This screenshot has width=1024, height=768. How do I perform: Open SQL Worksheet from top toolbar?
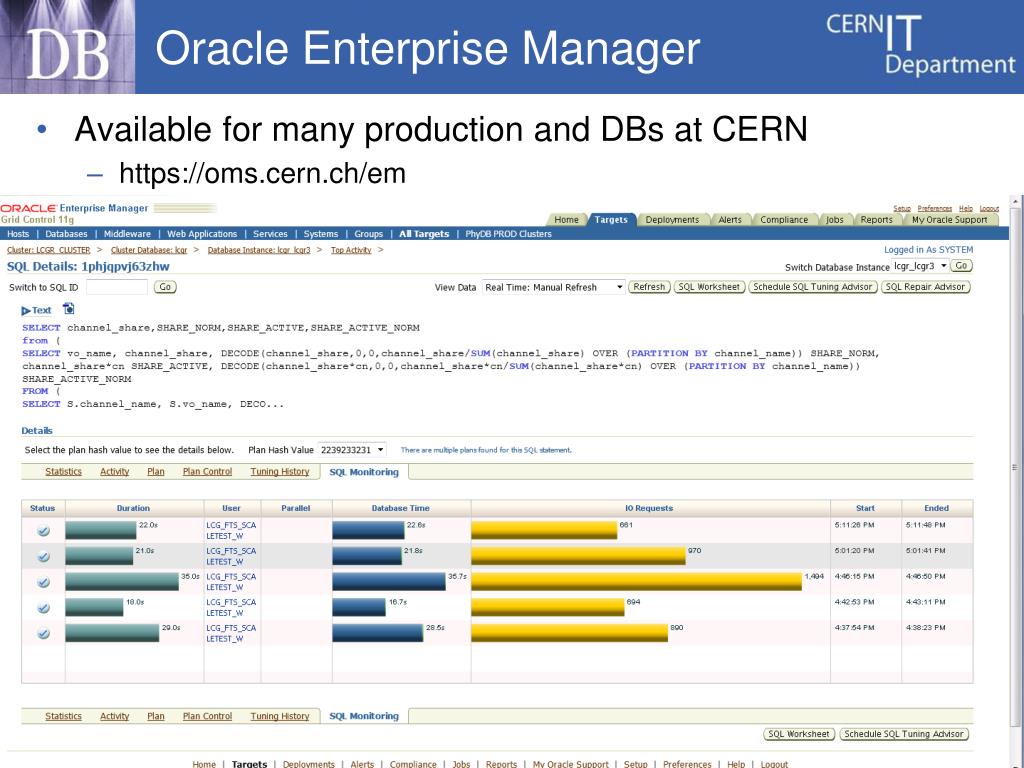pos(709,287)
